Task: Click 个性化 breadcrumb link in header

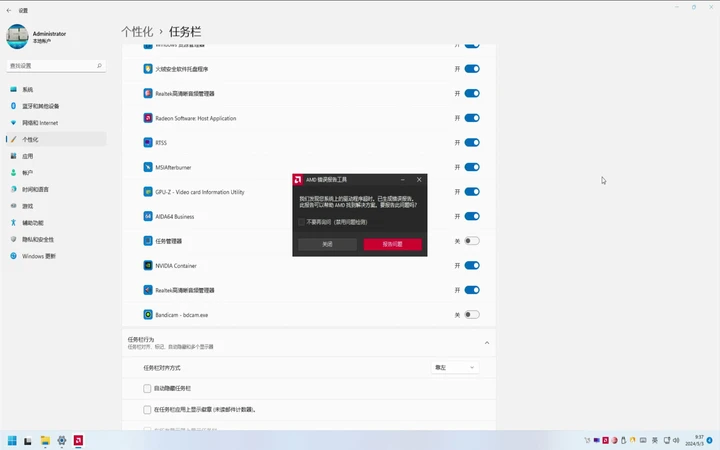Action: (137, 32)
